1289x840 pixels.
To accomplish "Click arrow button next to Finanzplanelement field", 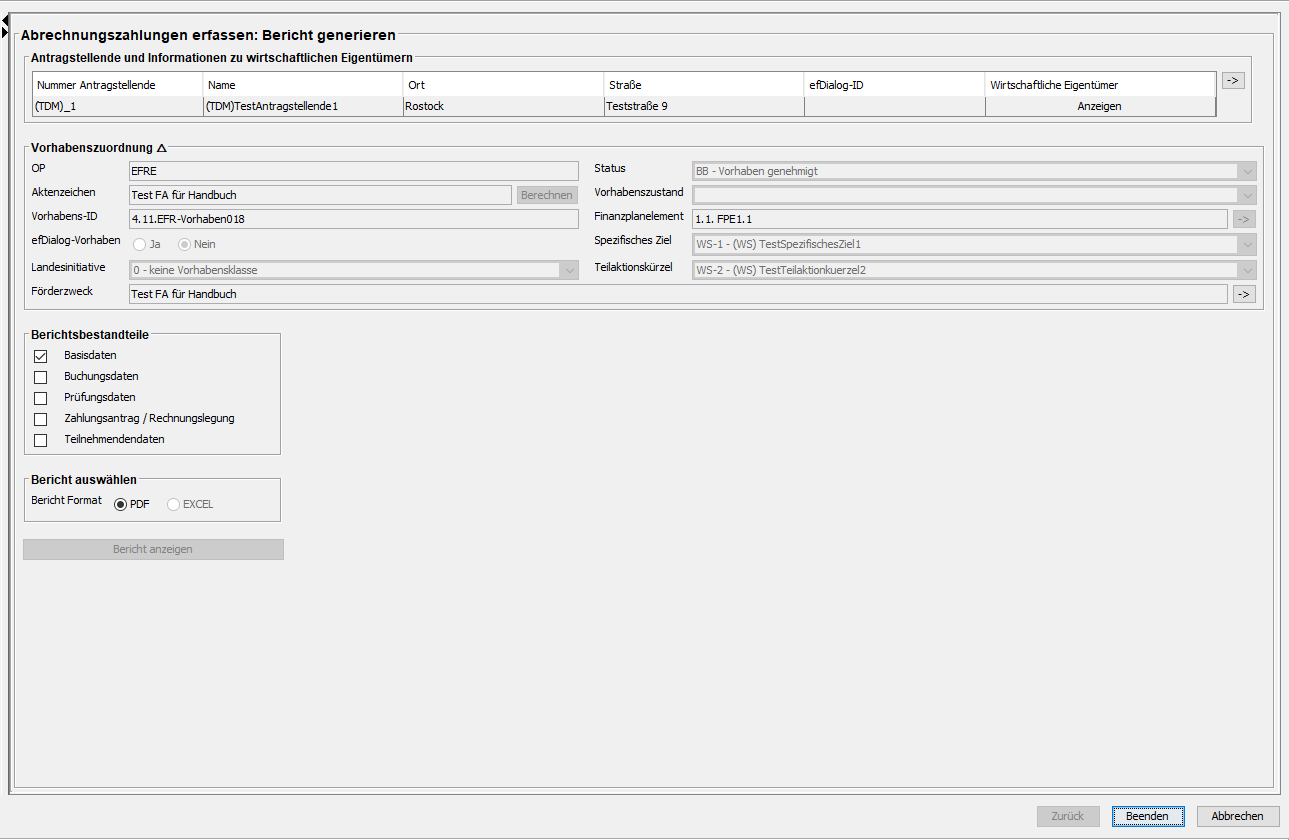I will click(1244, 219).
